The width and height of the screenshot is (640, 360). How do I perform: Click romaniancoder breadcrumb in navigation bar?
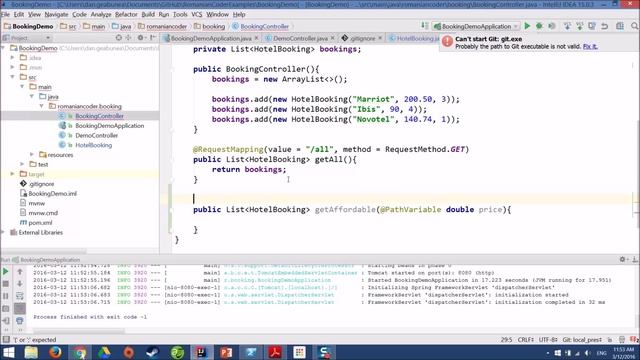click(162, 26)
